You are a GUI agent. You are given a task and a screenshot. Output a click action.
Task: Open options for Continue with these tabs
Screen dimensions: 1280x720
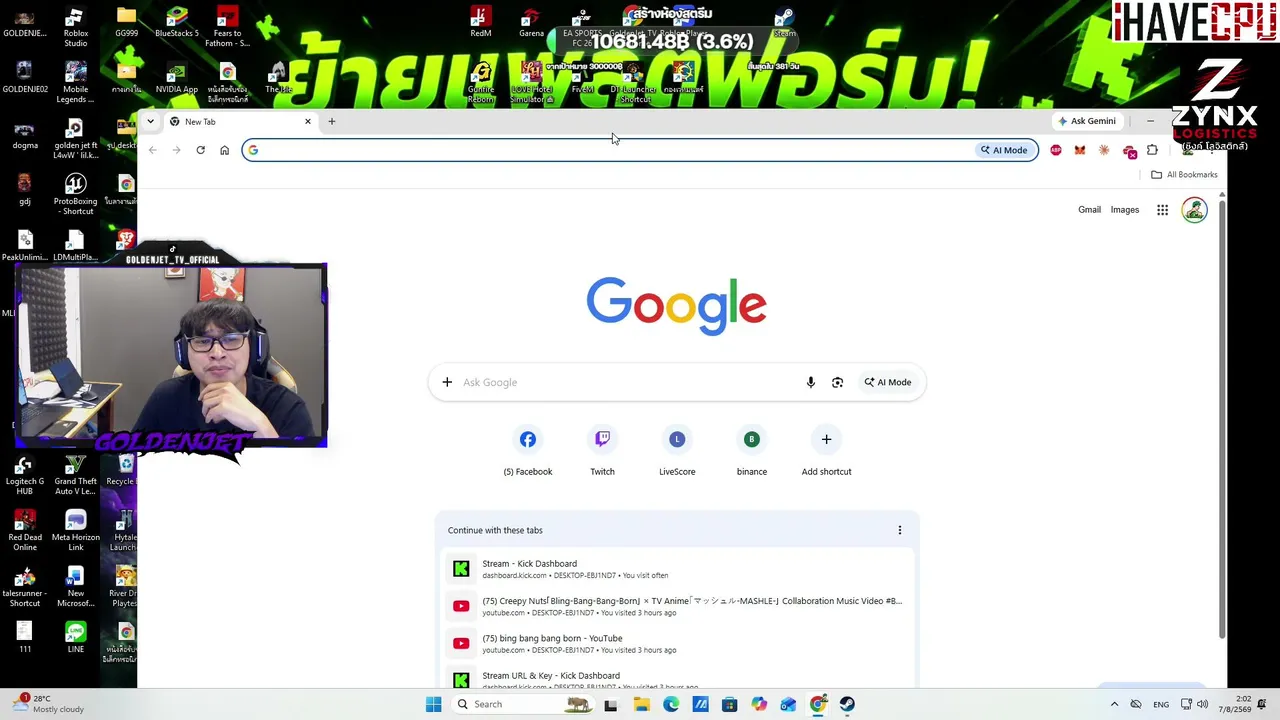899,530
